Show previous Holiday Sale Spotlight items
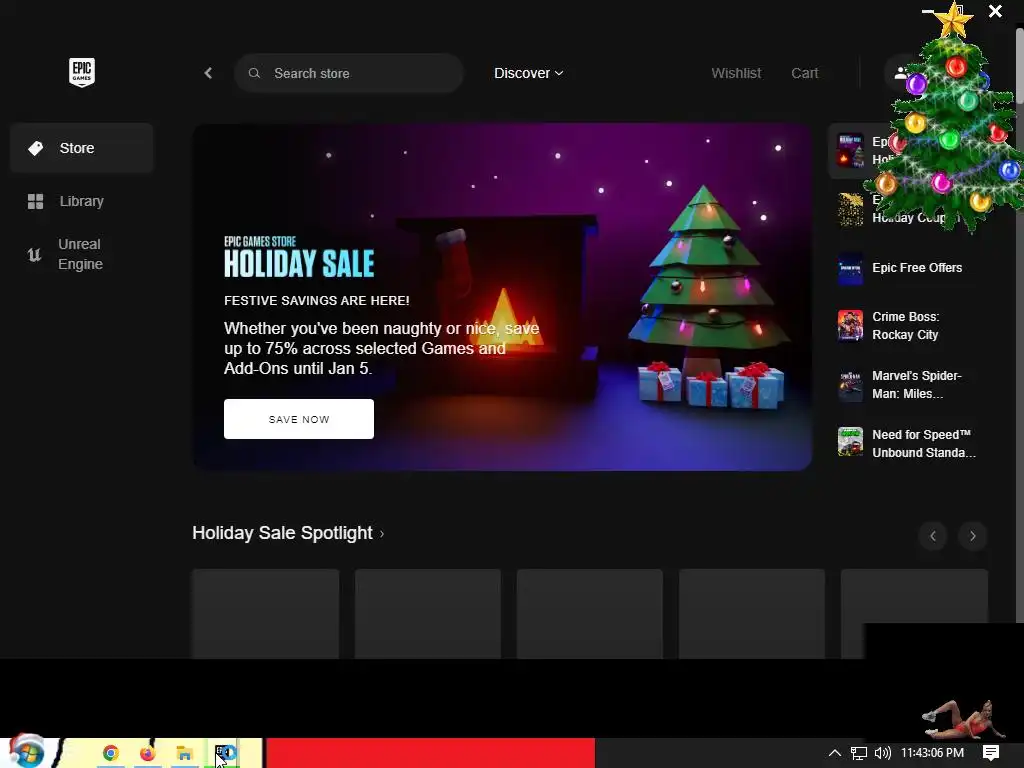 pos(933,536)
